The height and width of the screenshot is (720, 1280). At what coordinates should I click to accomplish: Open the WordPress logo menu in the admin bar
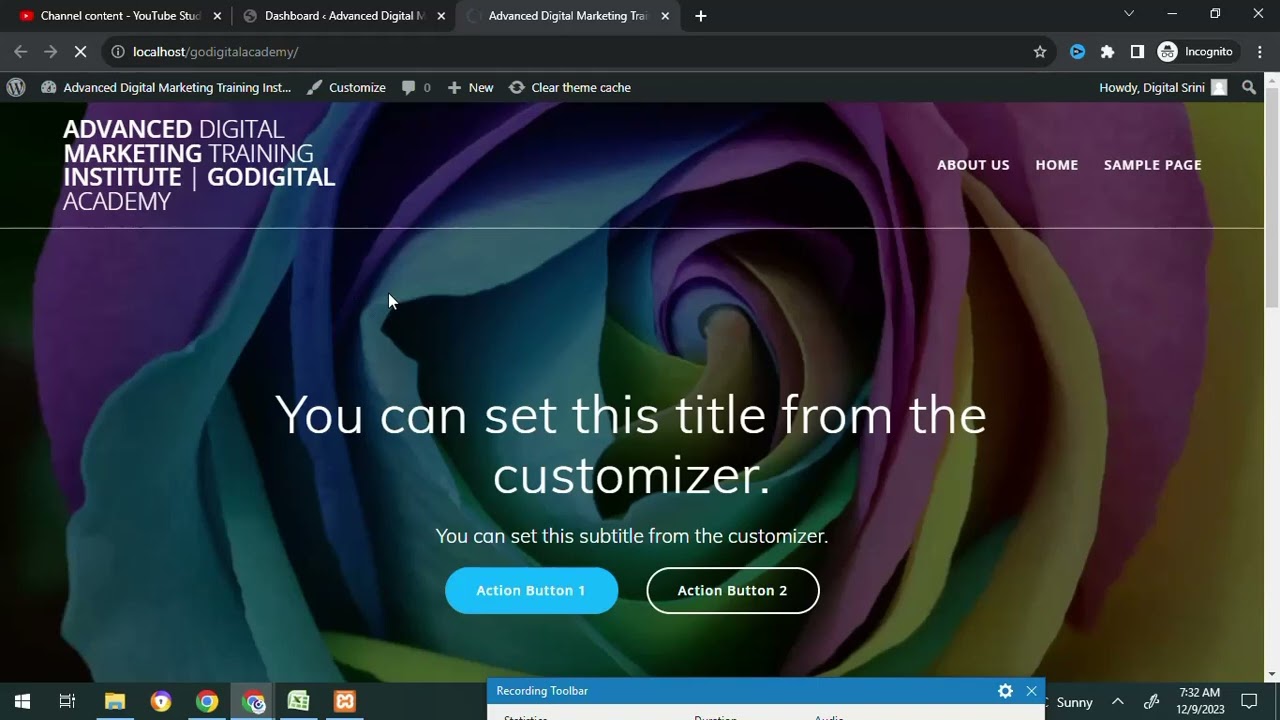click(x=16, y=88)
